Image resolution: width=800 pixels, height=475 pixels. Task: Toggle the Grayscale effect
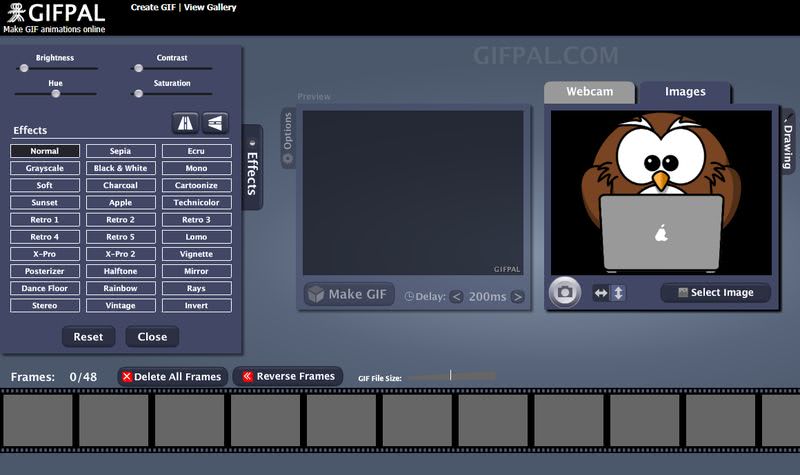click(45, 168)
